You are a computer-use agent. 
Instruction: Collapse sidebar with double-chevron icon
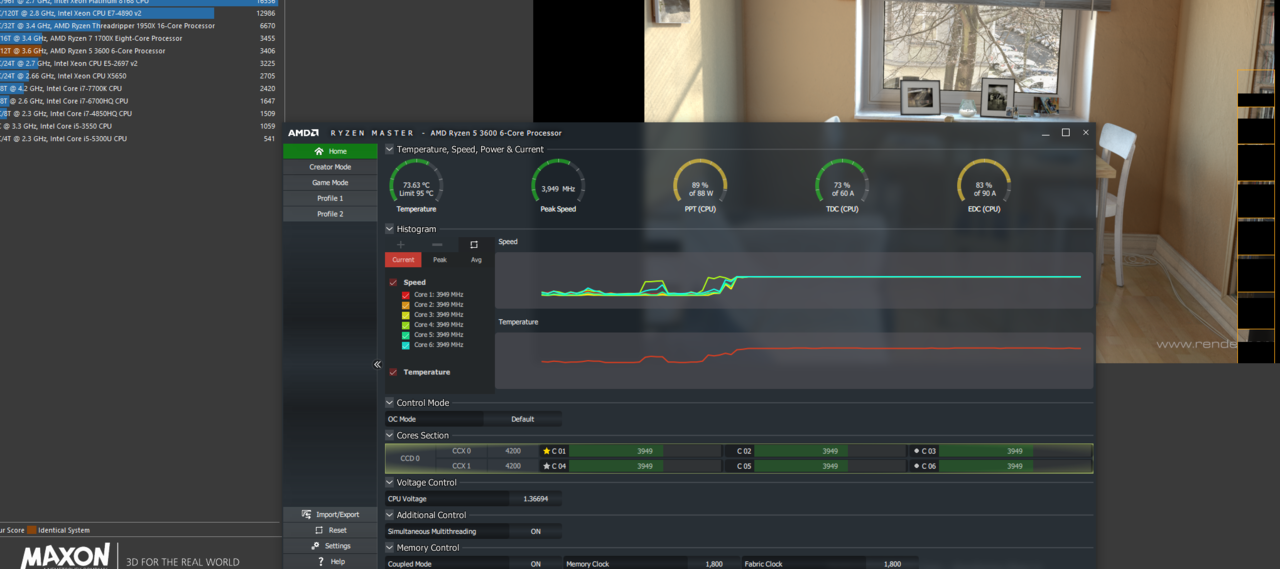[x=378, y=365]
